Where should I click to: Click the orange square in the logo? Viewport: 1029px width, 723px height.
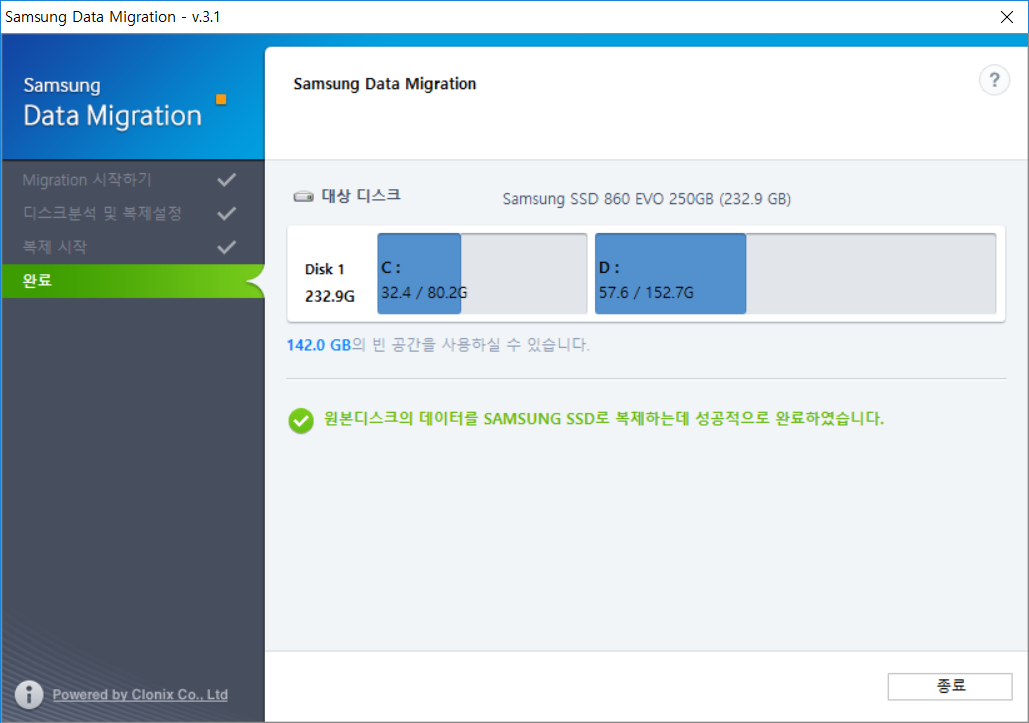(221, 100)
